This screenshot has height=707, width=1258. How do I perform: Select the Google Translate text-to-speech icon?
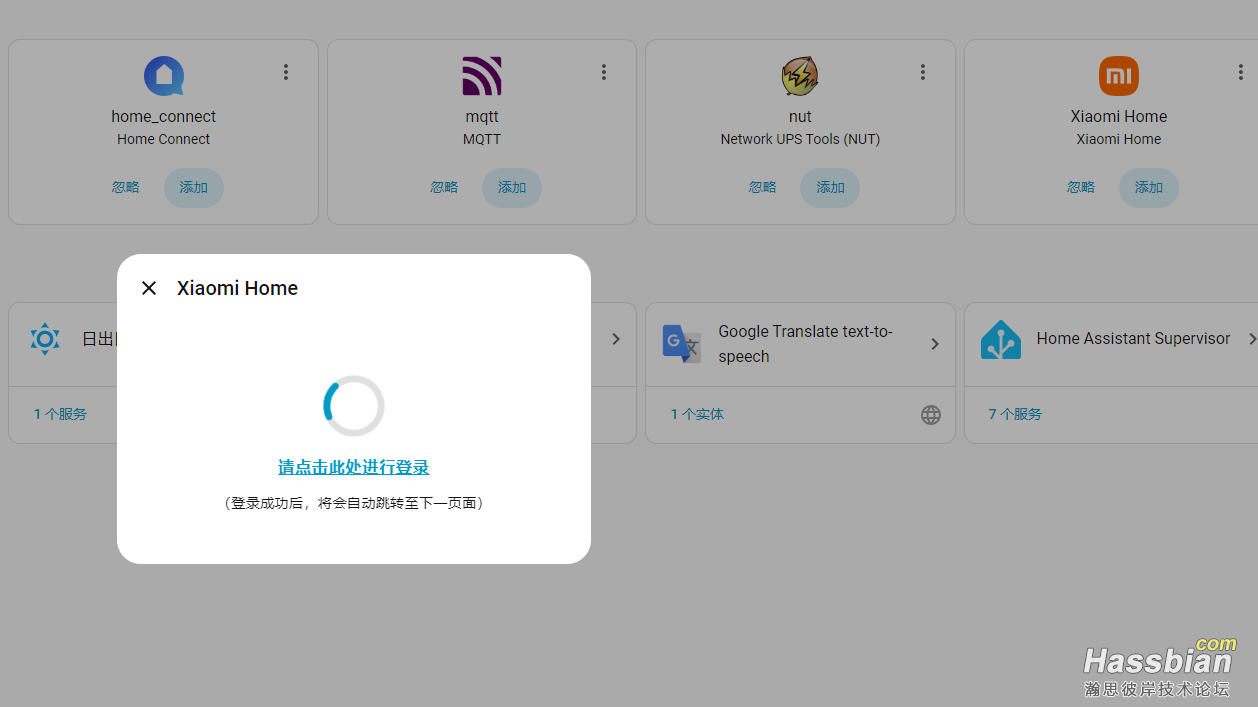pyautogui.click(x=681, y=342)
